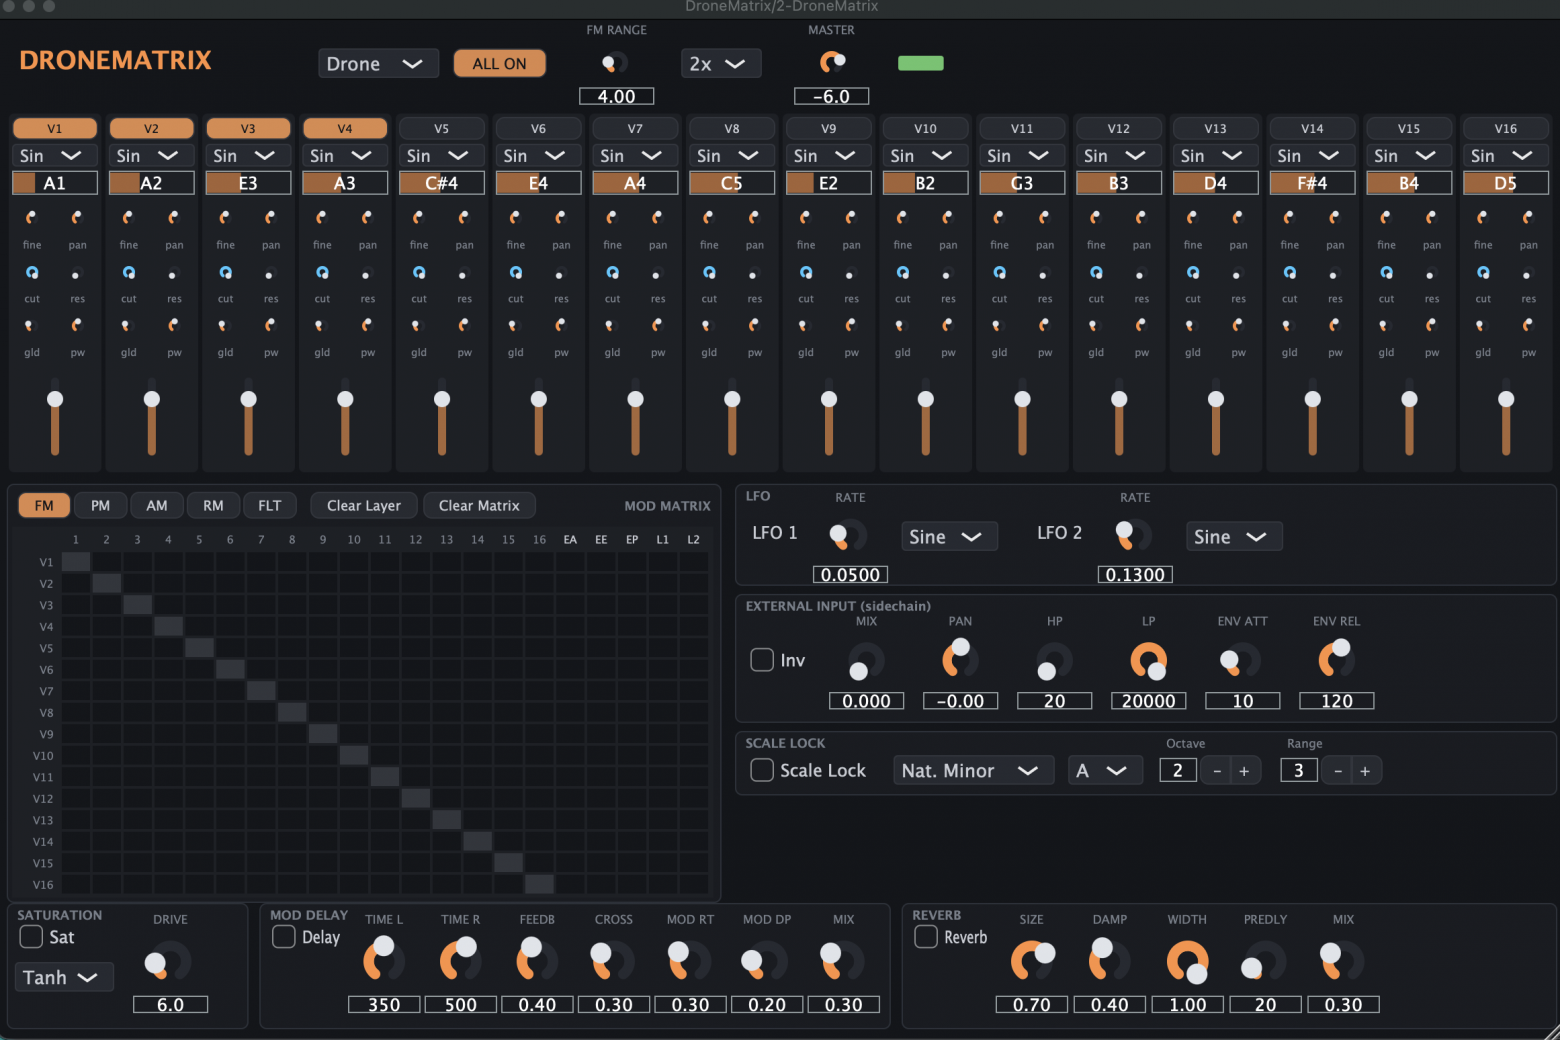Screen dimensions: 1560x1040
Task: Switch to the AM matrix tab
Action: point(157,506)
